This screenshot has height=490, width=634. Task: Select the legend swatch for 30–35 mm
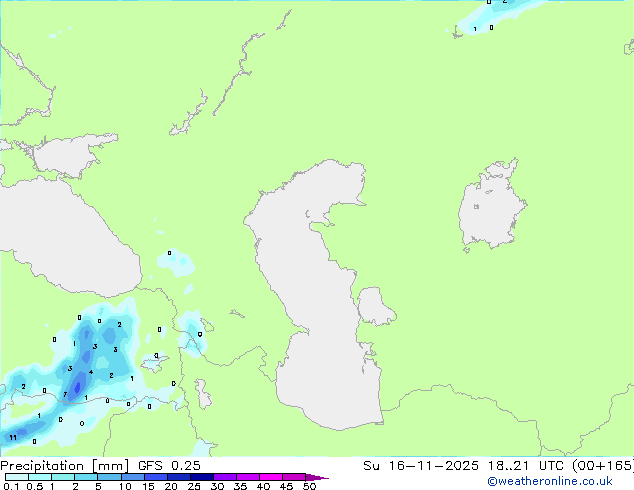[x=225, y=477]
